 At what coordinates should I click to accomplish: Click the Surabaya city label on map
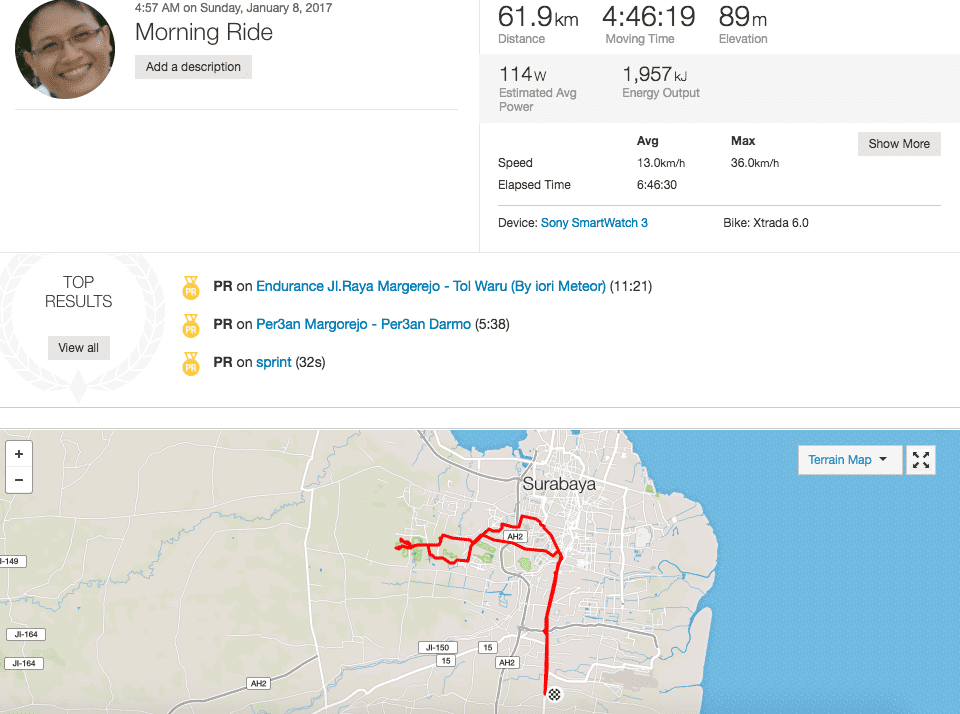559,484
